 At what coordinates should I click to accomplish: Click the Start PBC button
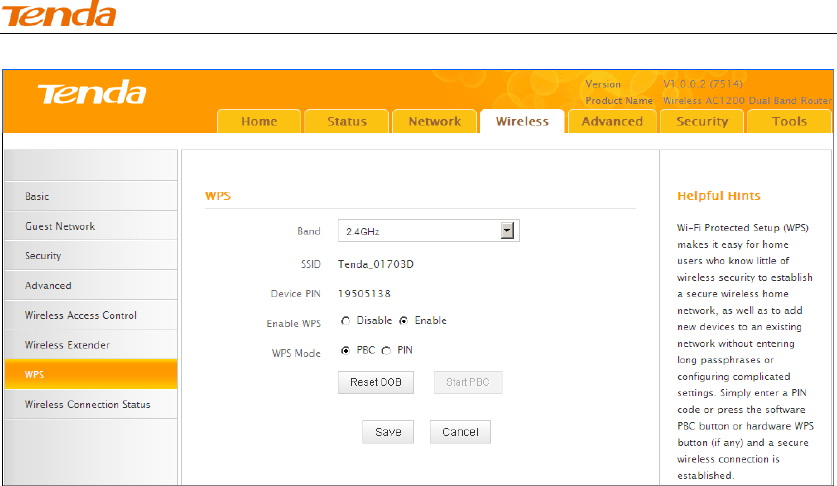(468, 382)
